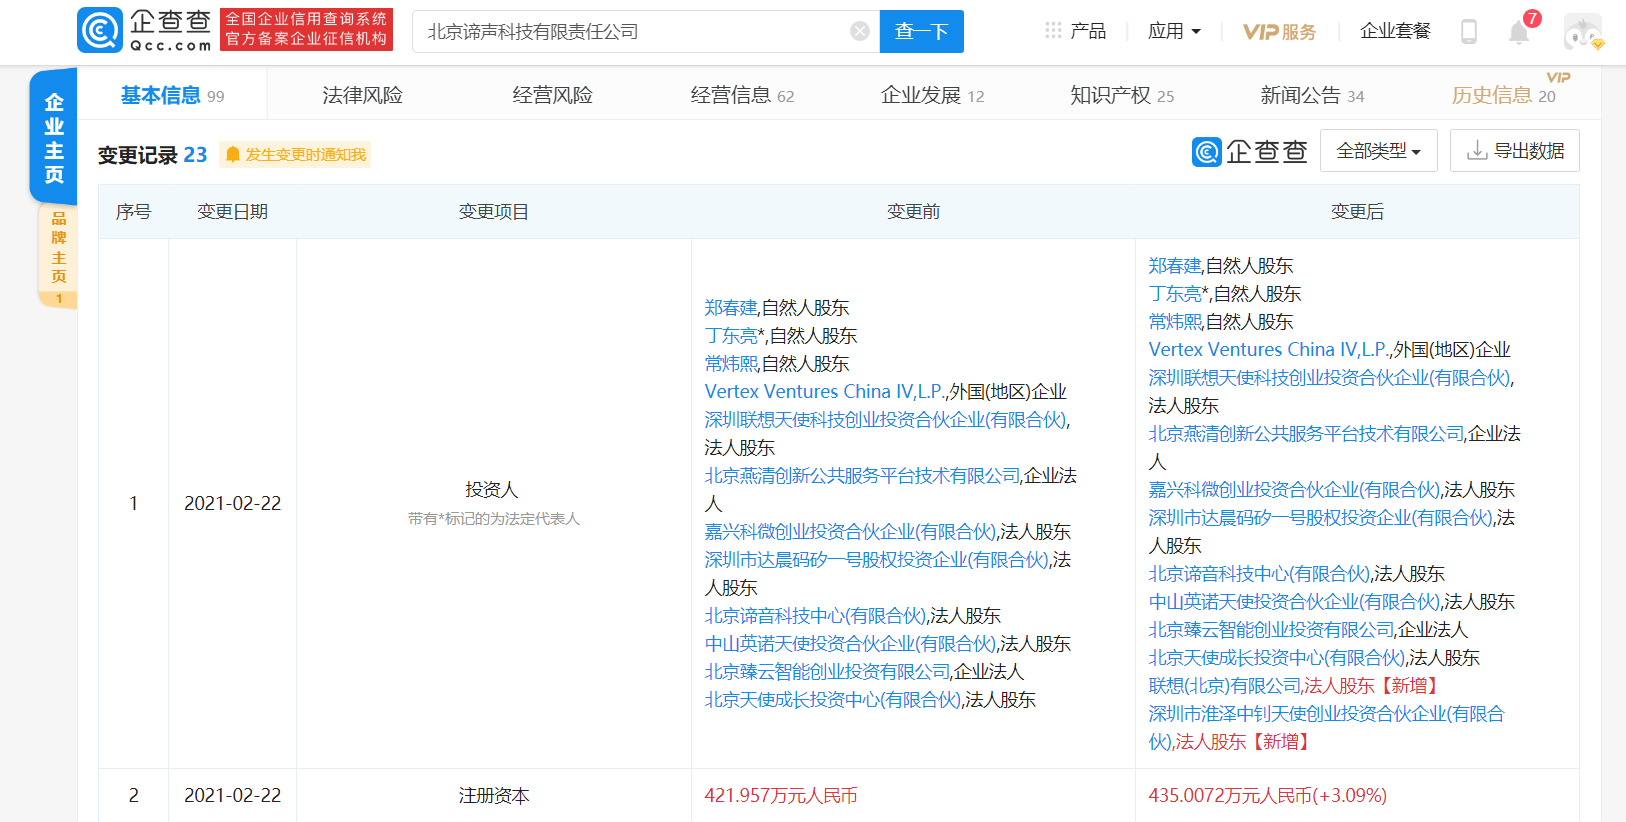Open 深圳联想天使科技创业投资 link in 变更前 column

click(885, 420)
